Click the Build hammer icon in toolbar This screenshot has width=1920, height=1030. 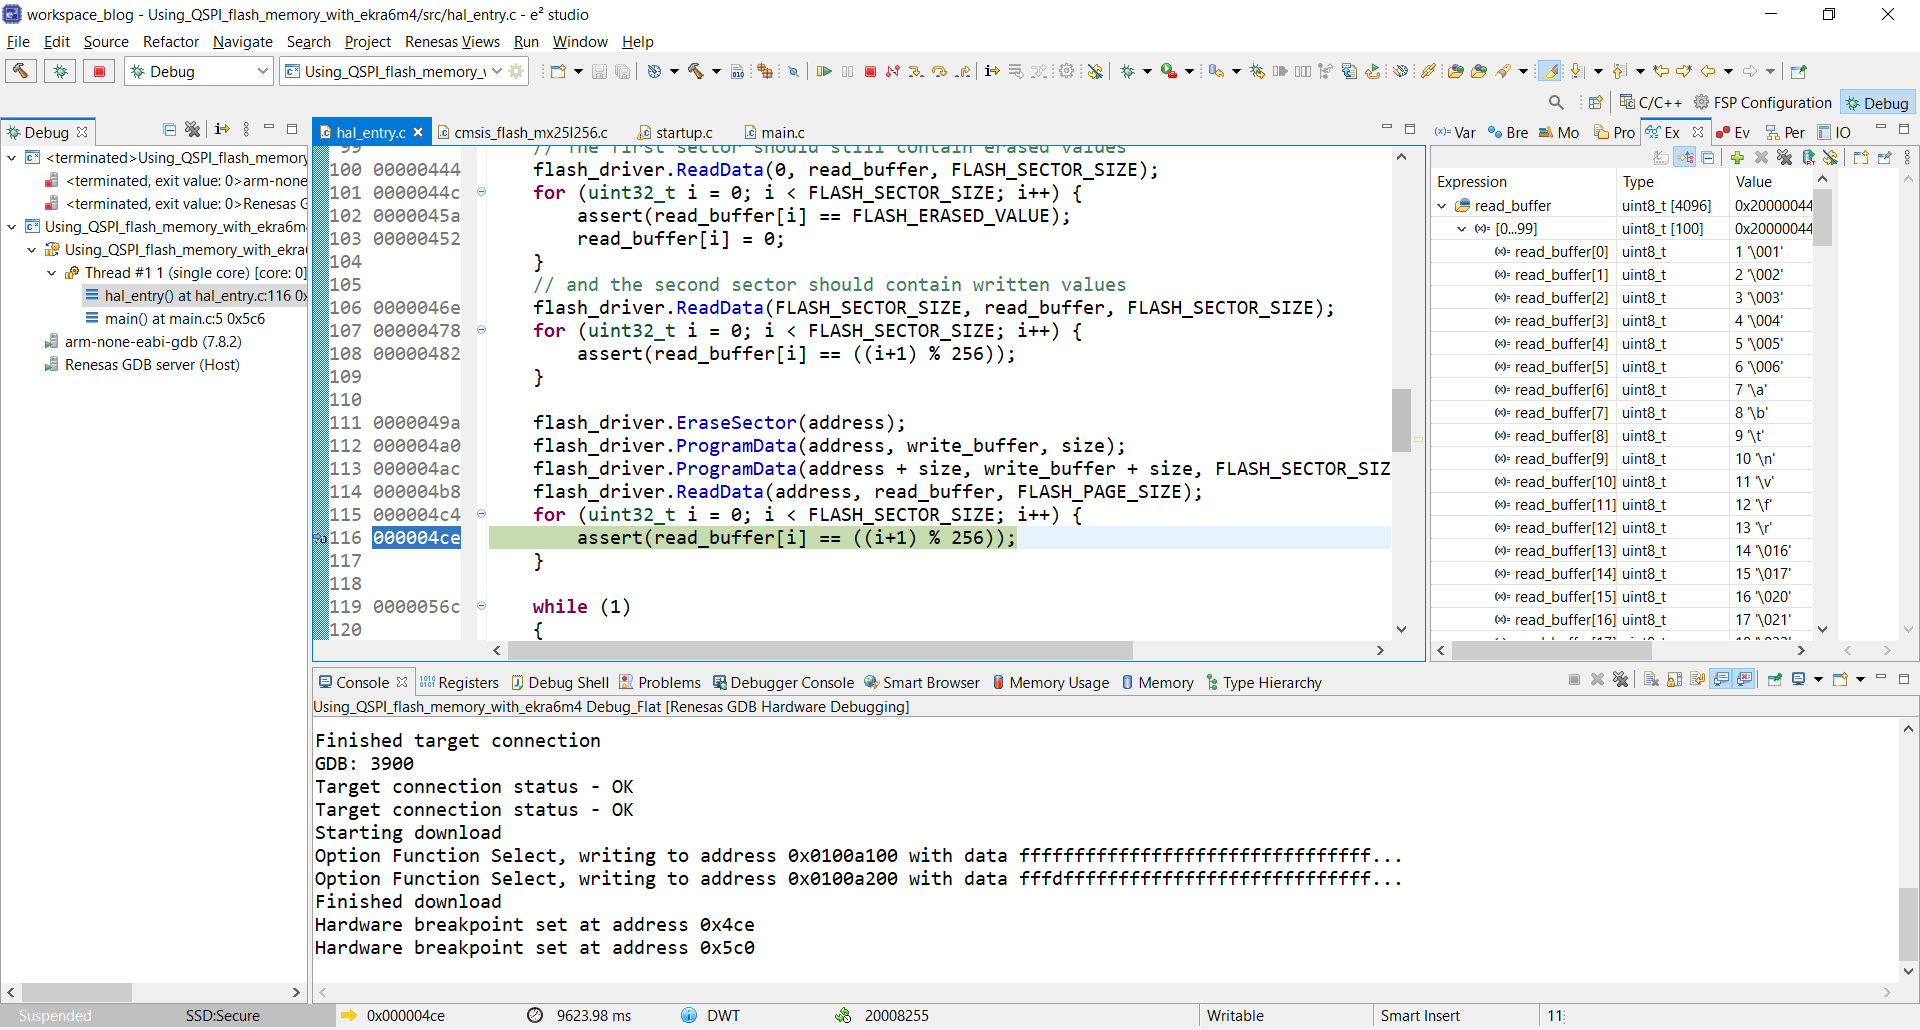[20, 71]
